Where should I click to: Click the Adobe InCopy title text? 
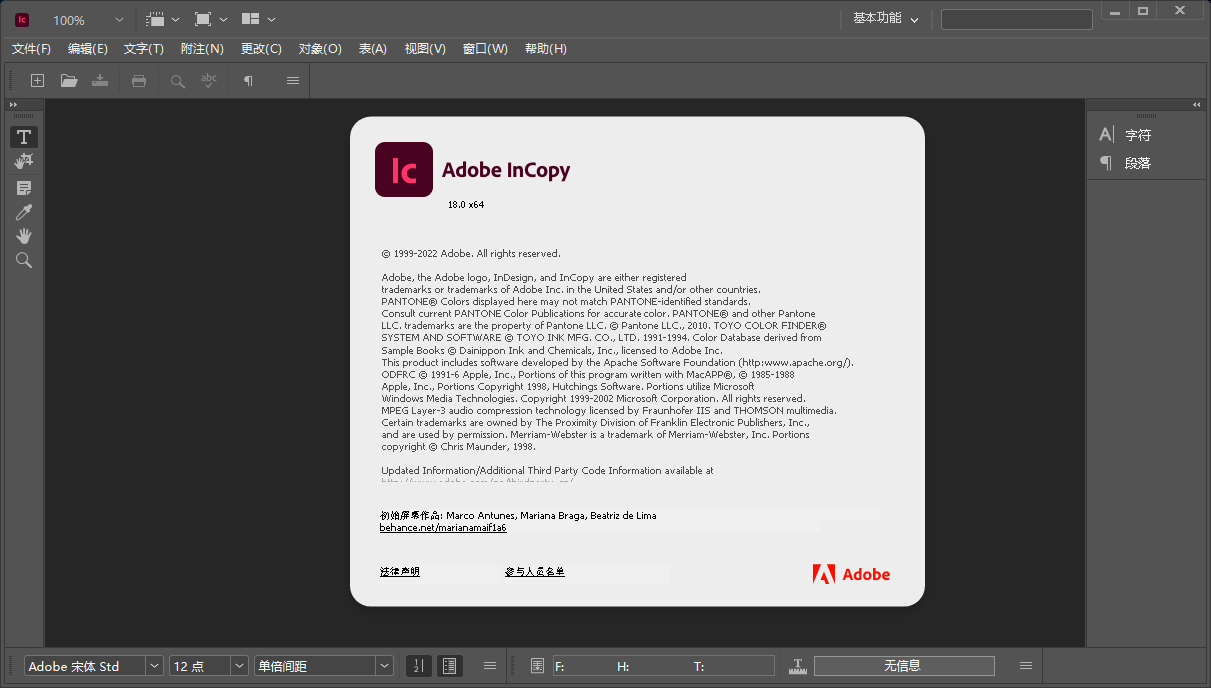tap(506, 170)
